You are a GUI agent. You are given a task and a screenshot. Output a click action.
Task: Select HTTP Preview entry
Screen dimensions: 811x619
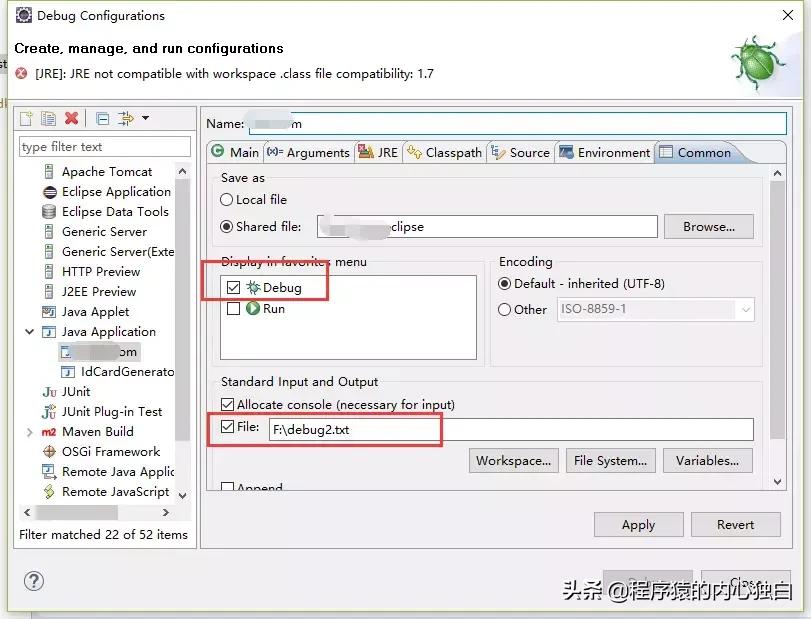[101, 271]
